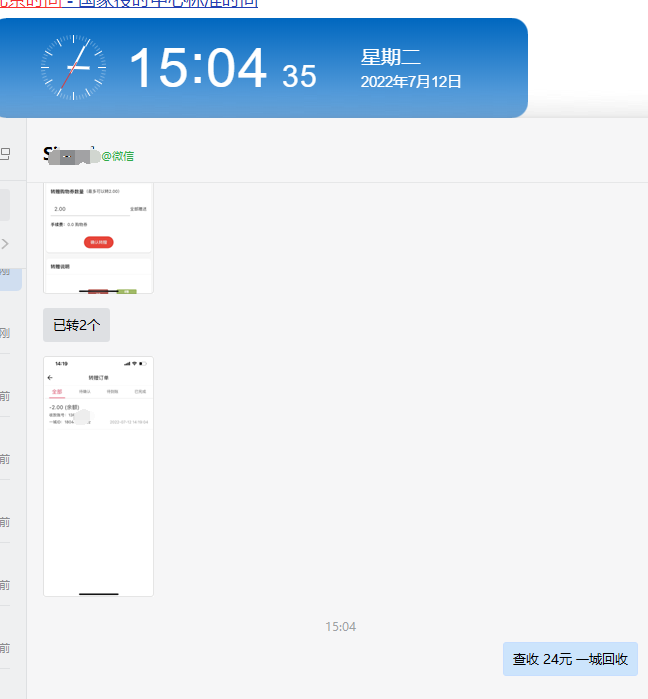Click the @微信 contact source label
This screenshot has width=648, height=699.
click(117, 156)
